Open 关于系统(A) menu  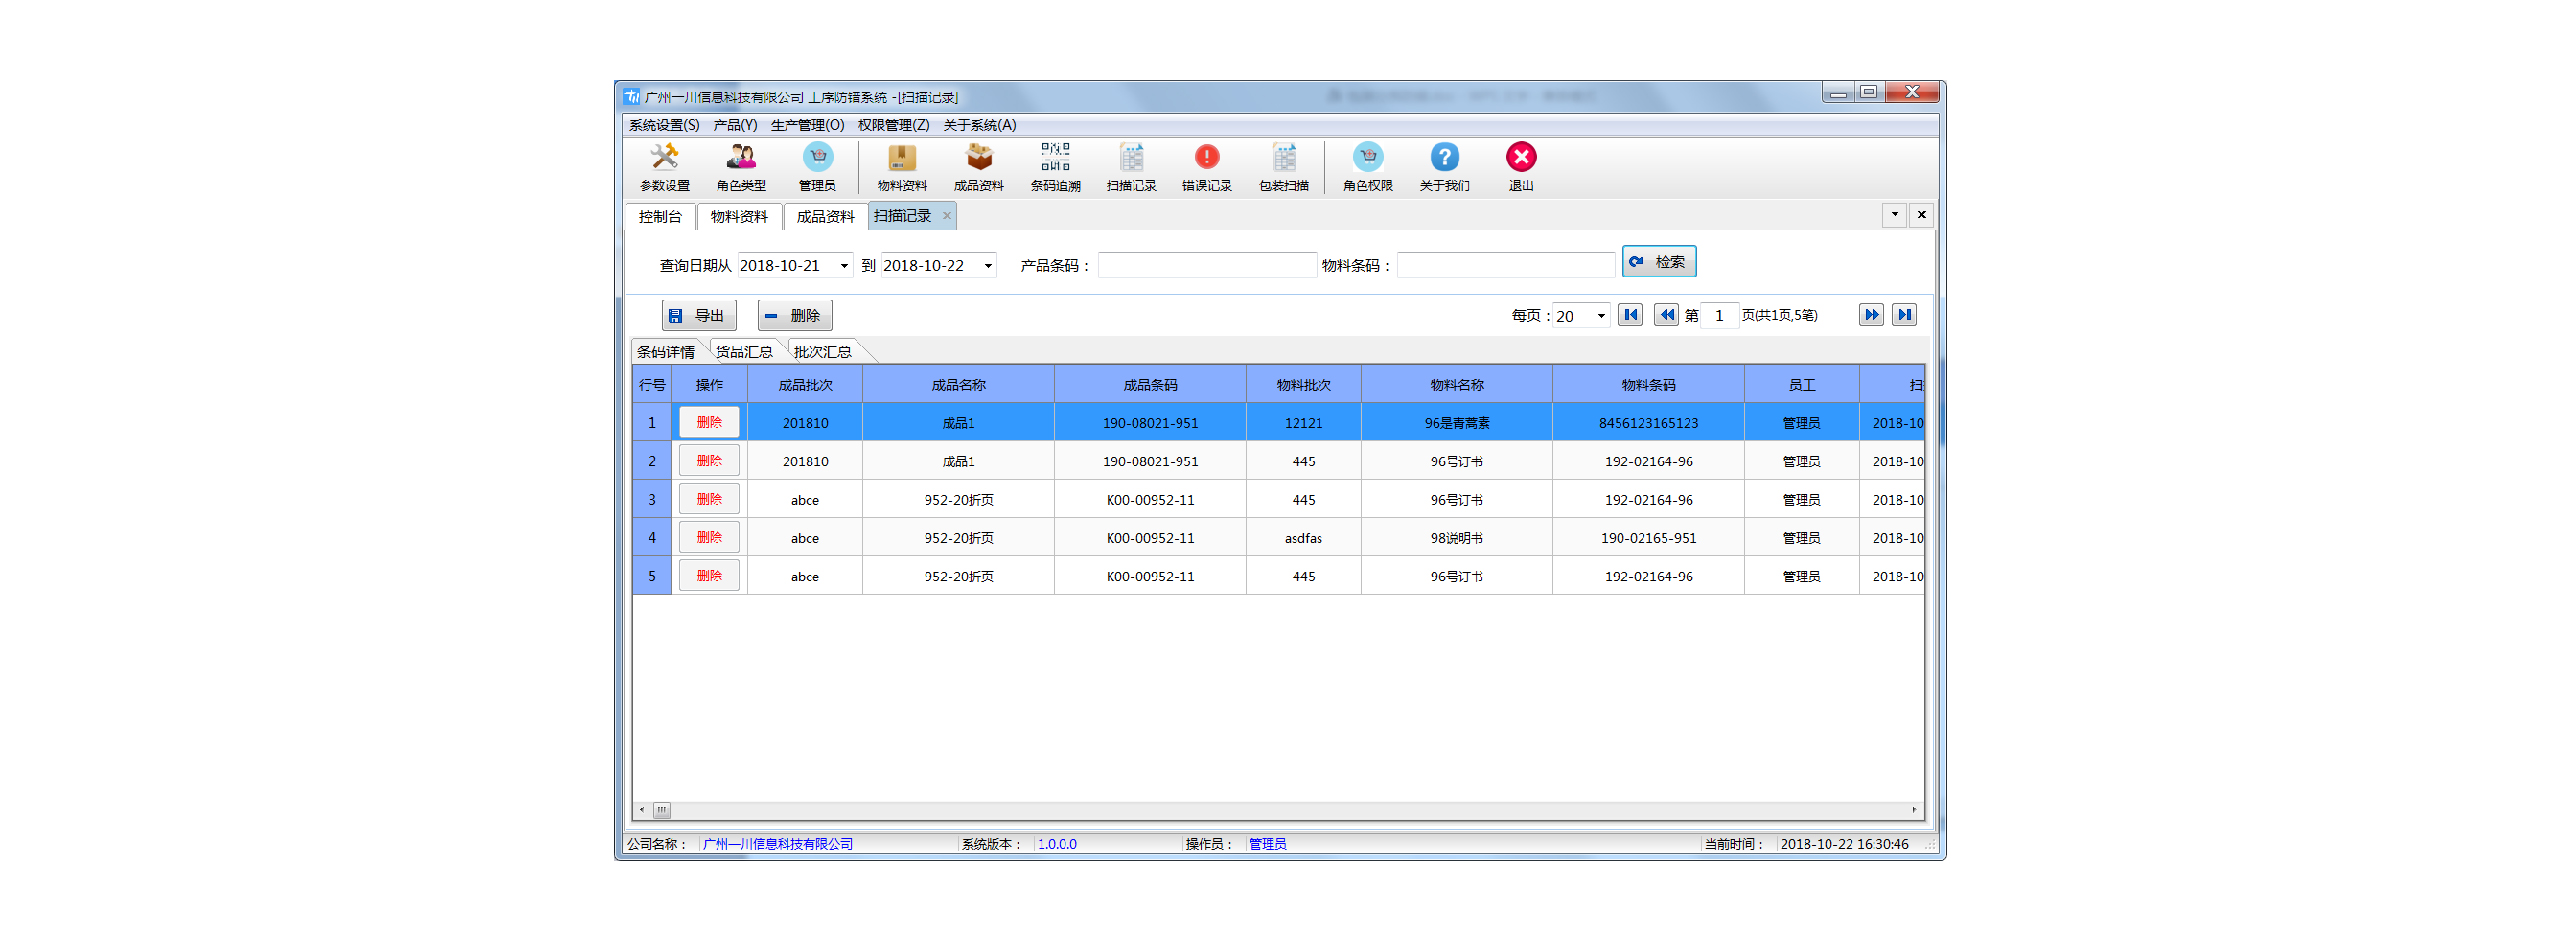pyautogui.click(x=980, y=125)
